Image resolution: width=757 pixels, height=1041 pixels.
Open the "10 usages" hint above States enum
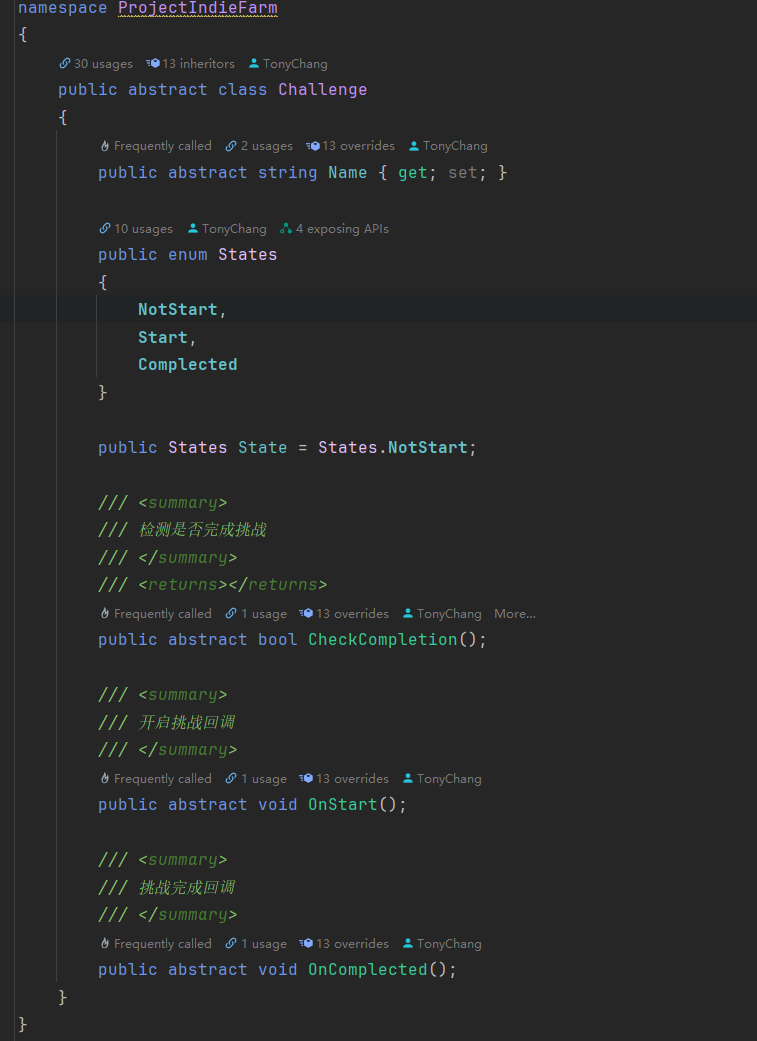(143, 229)
